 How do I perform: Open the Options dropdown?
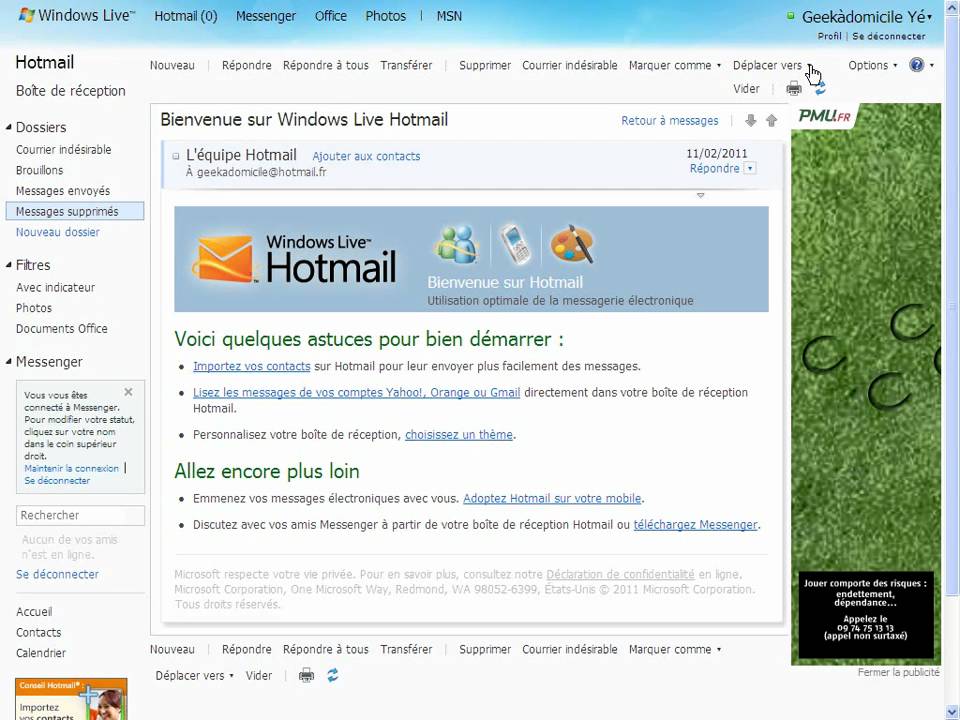click(x=872, y=66)
